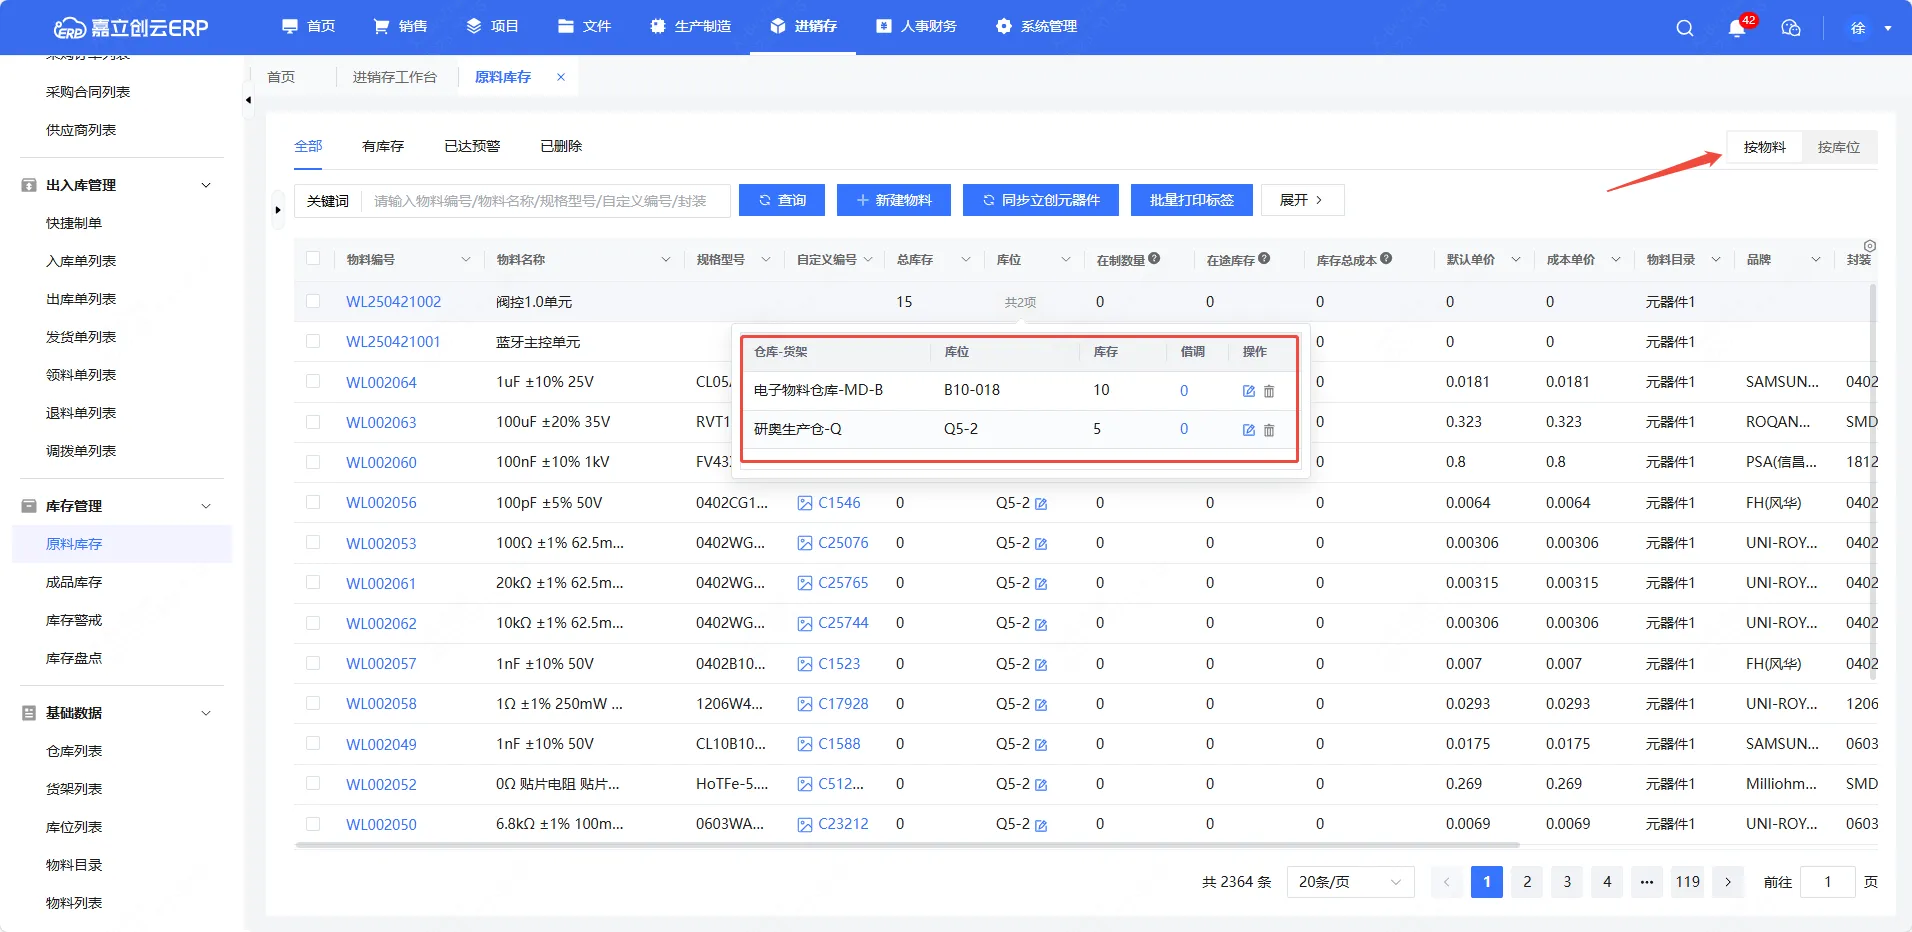Switch to the 已达预警 tab

tap(472, 146)
